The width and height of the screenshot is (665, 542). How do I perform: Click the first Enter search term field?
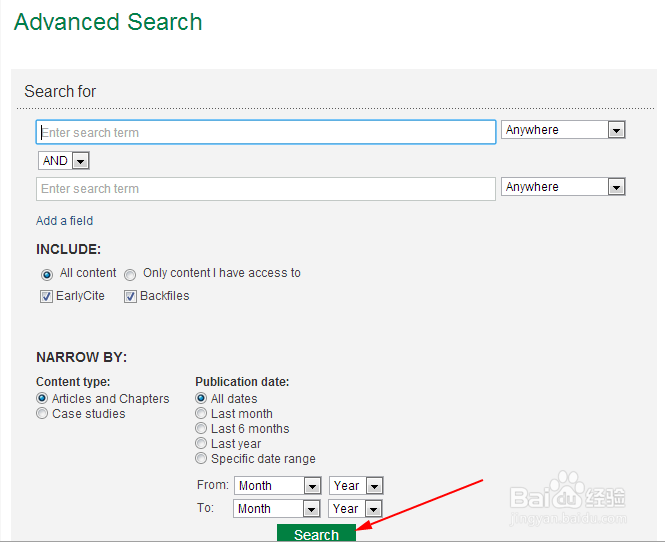[x=266, y=132]
